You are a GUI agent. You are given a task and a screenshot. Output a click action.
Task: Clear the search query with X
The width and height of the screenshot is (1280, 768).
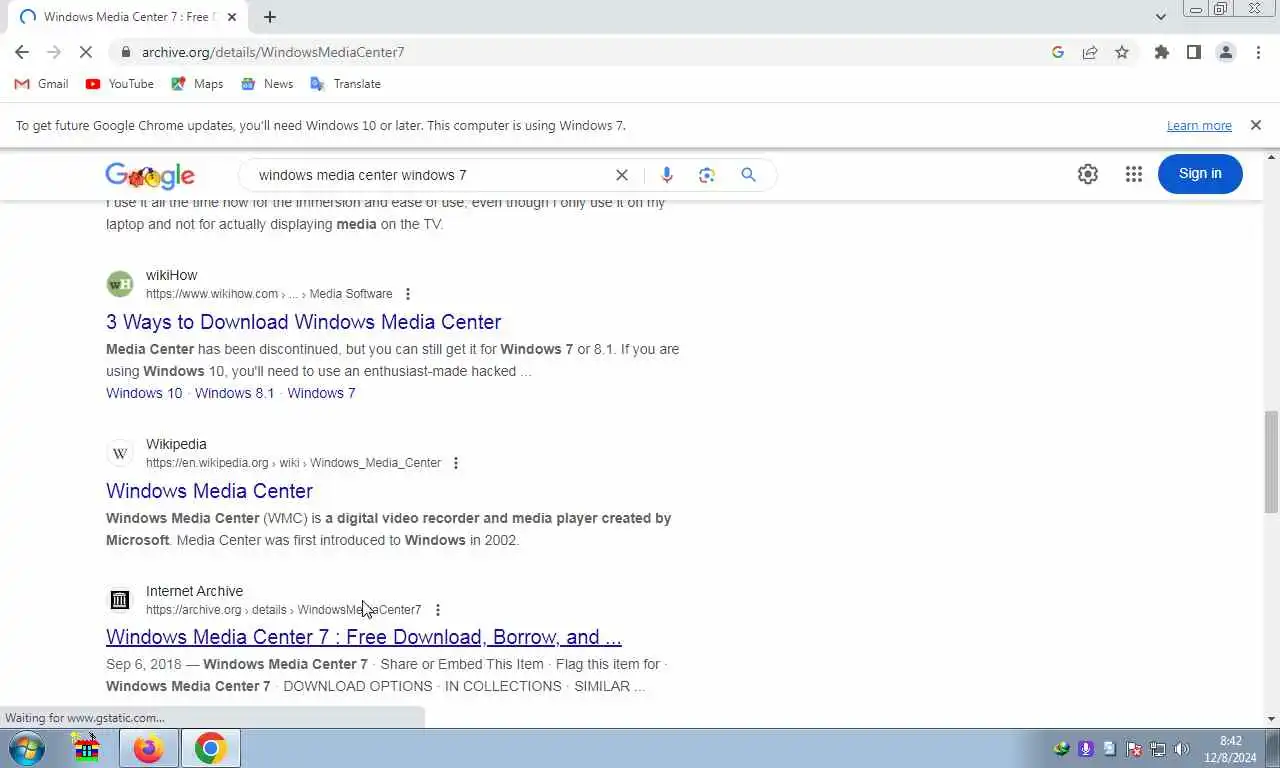(622, 175)
